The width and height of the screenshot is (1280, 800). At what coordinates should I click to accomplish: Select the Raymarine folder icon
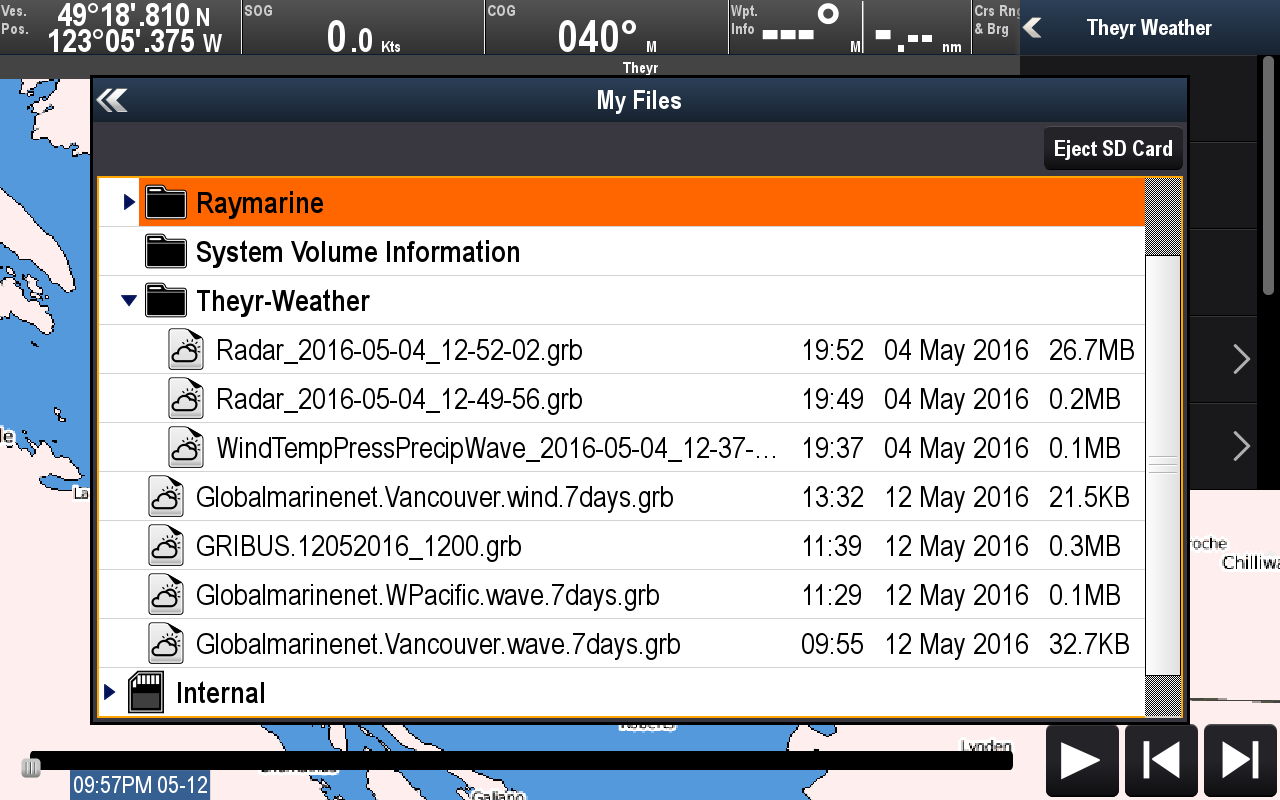[166, 202]
